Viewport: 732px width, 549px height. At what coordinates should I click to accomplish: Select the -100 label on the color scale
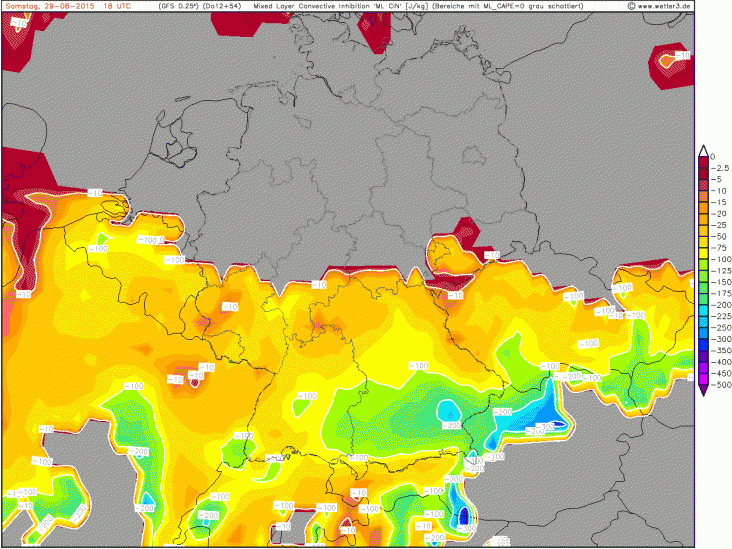coord(719,259)
